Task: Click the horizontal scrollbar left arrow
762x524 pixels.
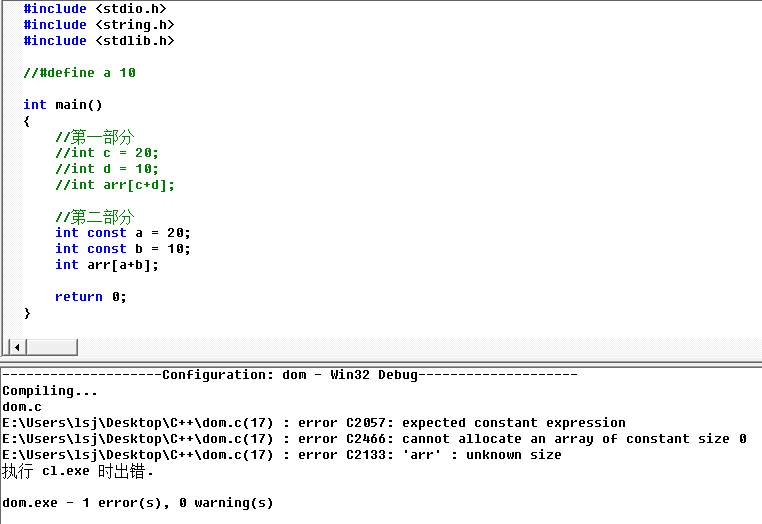Action: (17, 348)
